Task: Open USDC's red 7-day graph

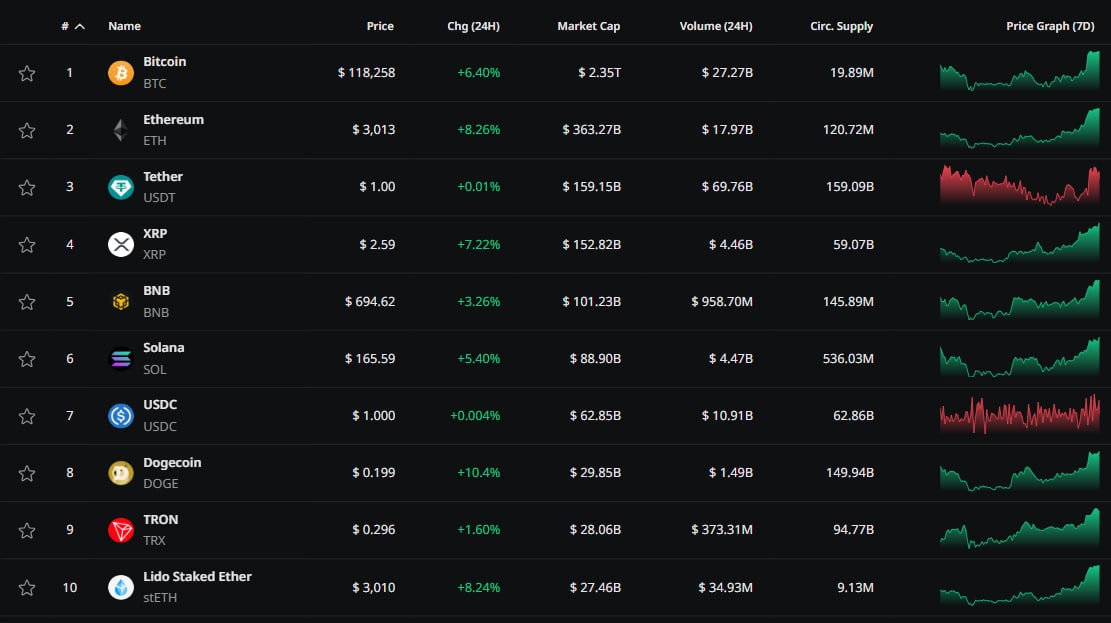Action: click(x=1020, y=414)
